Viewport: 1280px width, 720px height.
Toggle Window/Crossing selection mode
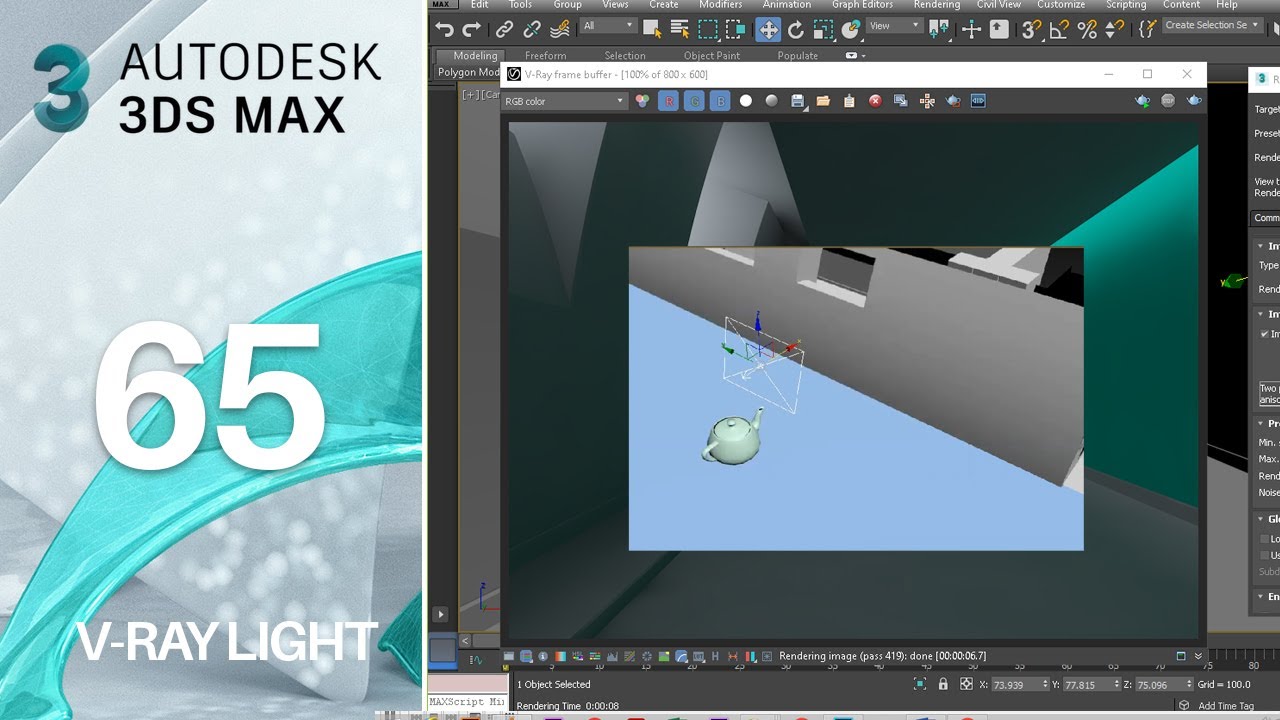point(735,29)
